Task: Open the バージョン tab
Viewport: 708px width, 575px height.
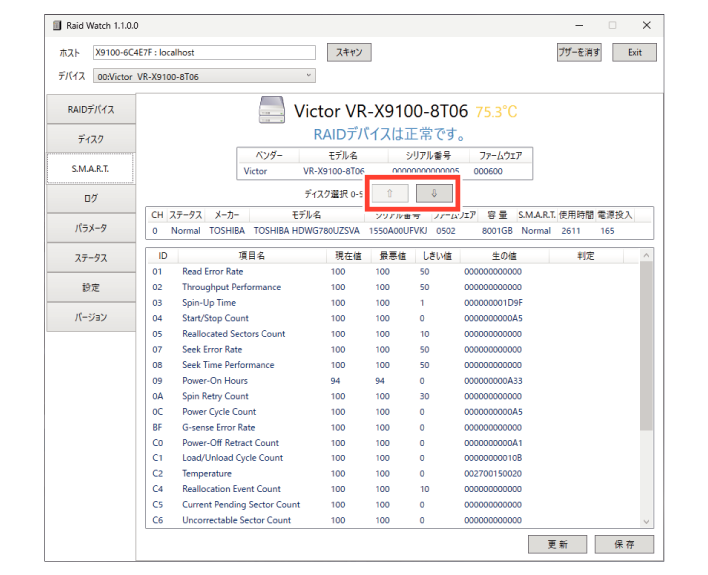Action: [x=91, y=317]
